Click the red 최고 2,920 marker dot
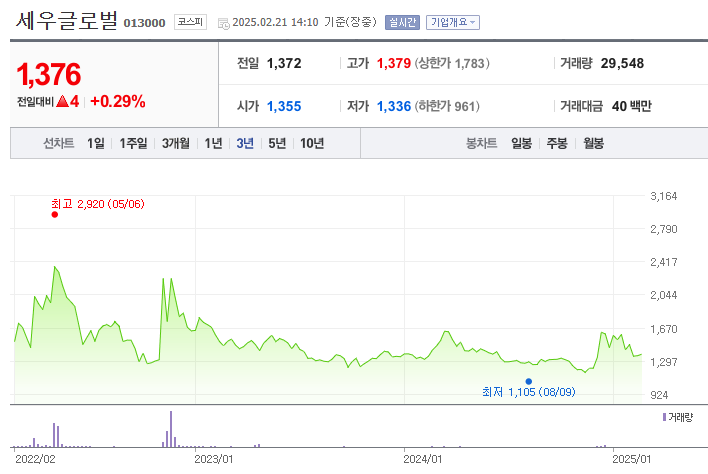708x474 pixels. coord(55,214)
